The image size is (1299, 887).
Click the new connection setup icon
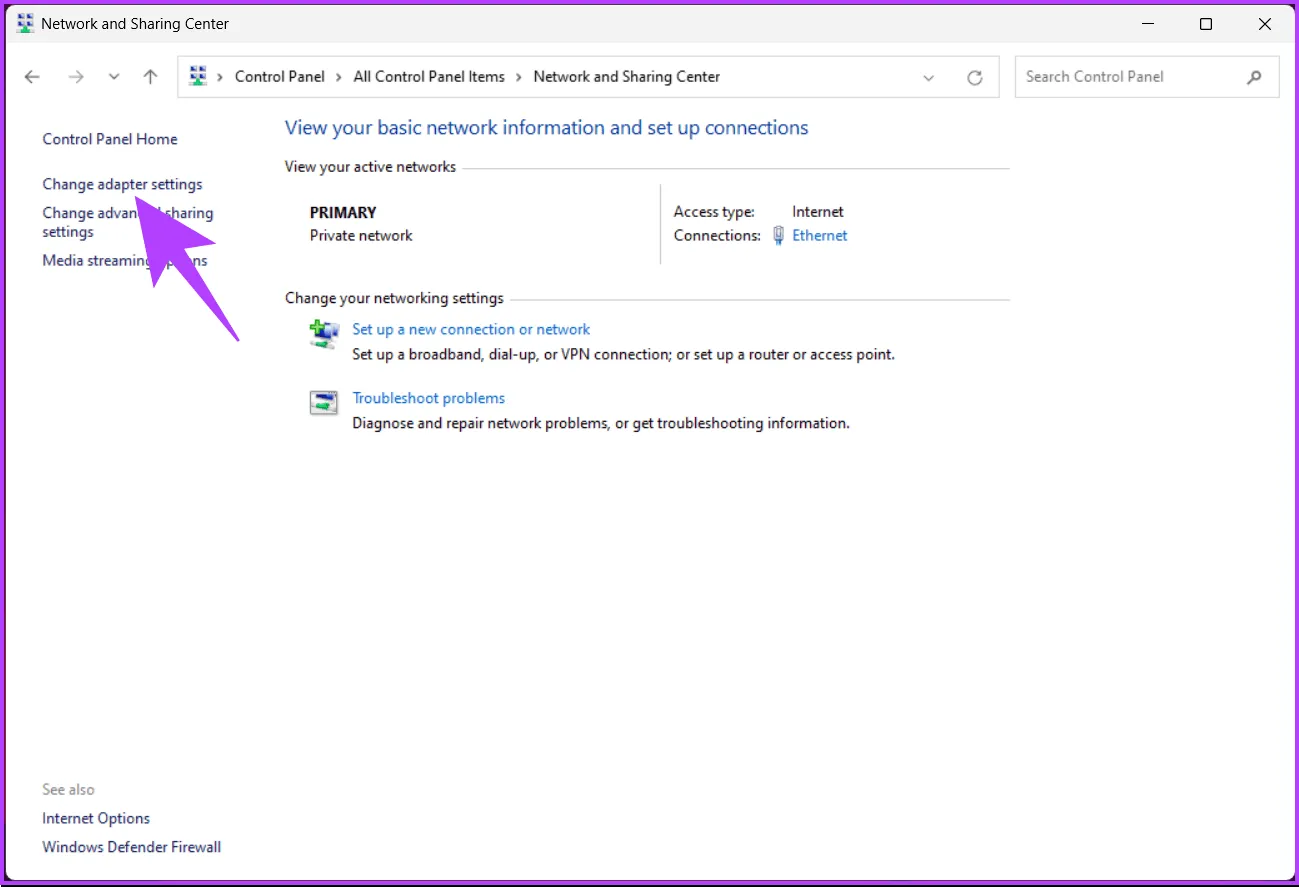[x=324, y=335]
